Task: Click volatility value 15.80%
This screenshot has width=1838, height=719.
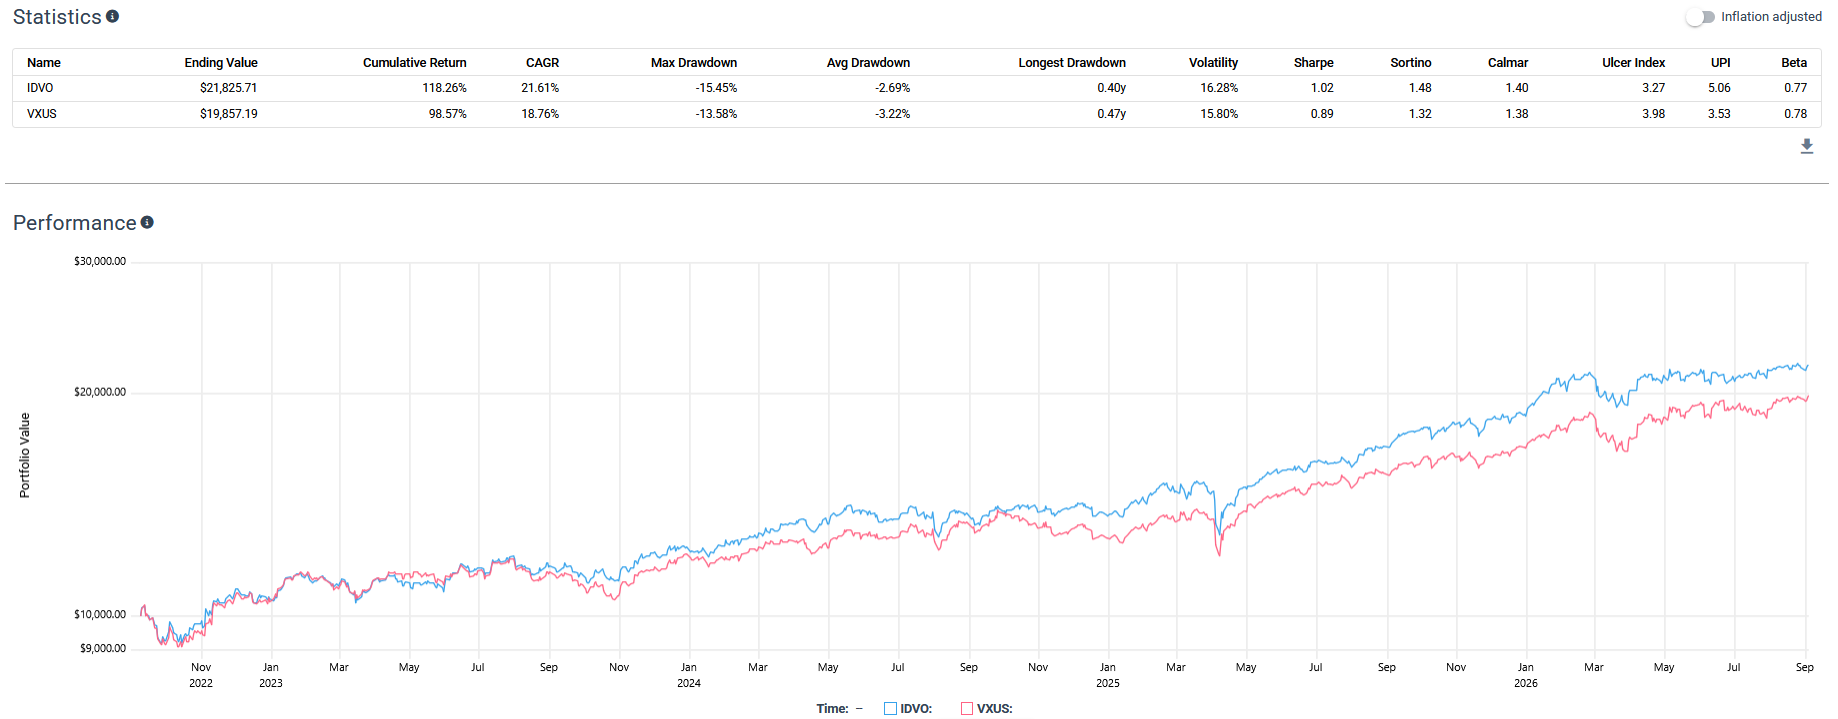Action: [1219, 114]
